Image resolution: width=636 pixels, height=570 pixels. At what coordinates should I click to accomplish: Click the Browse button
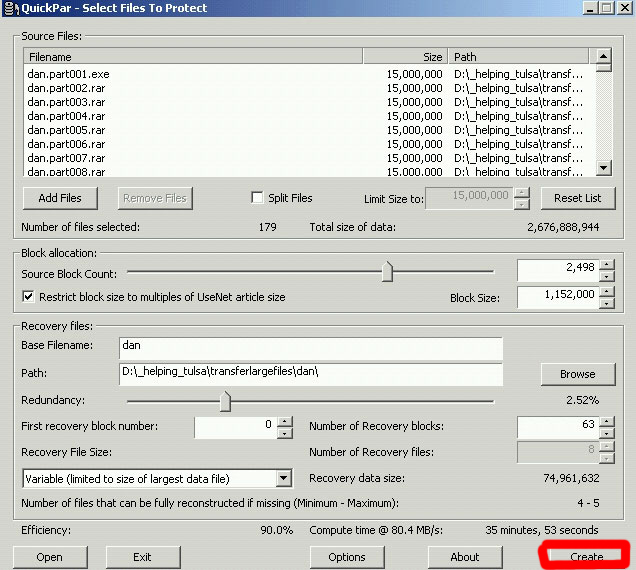[578, 374]
